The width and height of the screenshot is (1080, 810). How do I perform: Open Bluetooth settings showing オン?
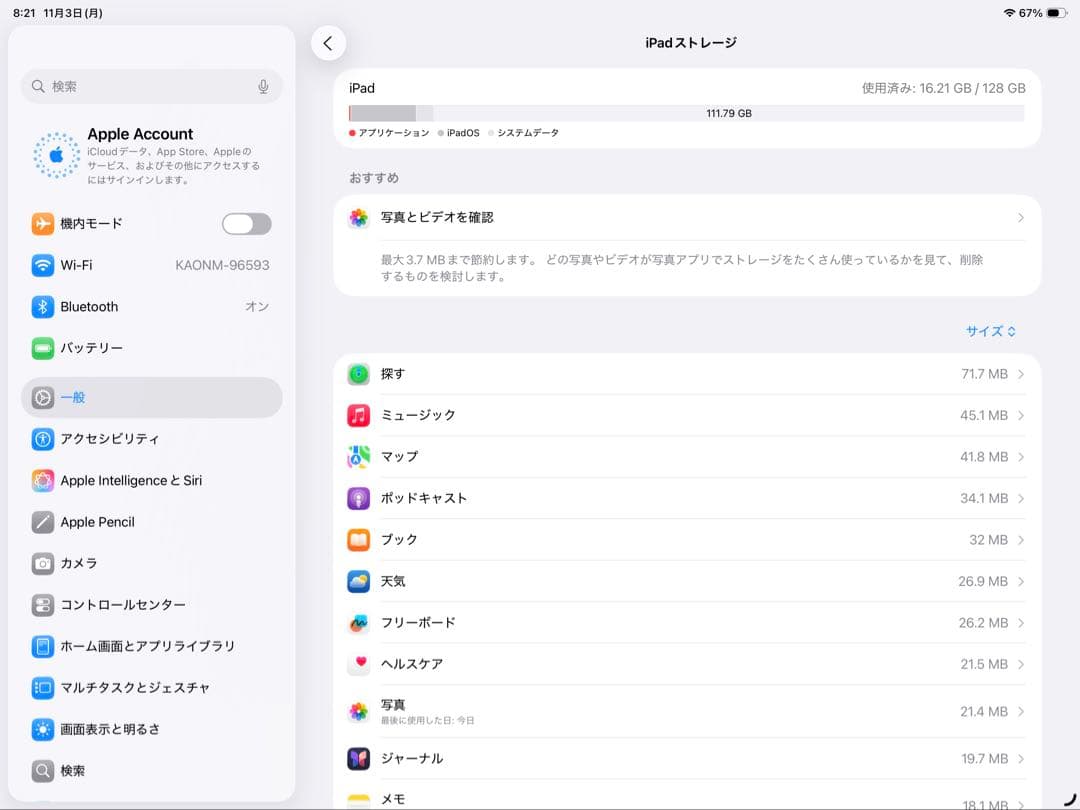(x=150, y=306)
